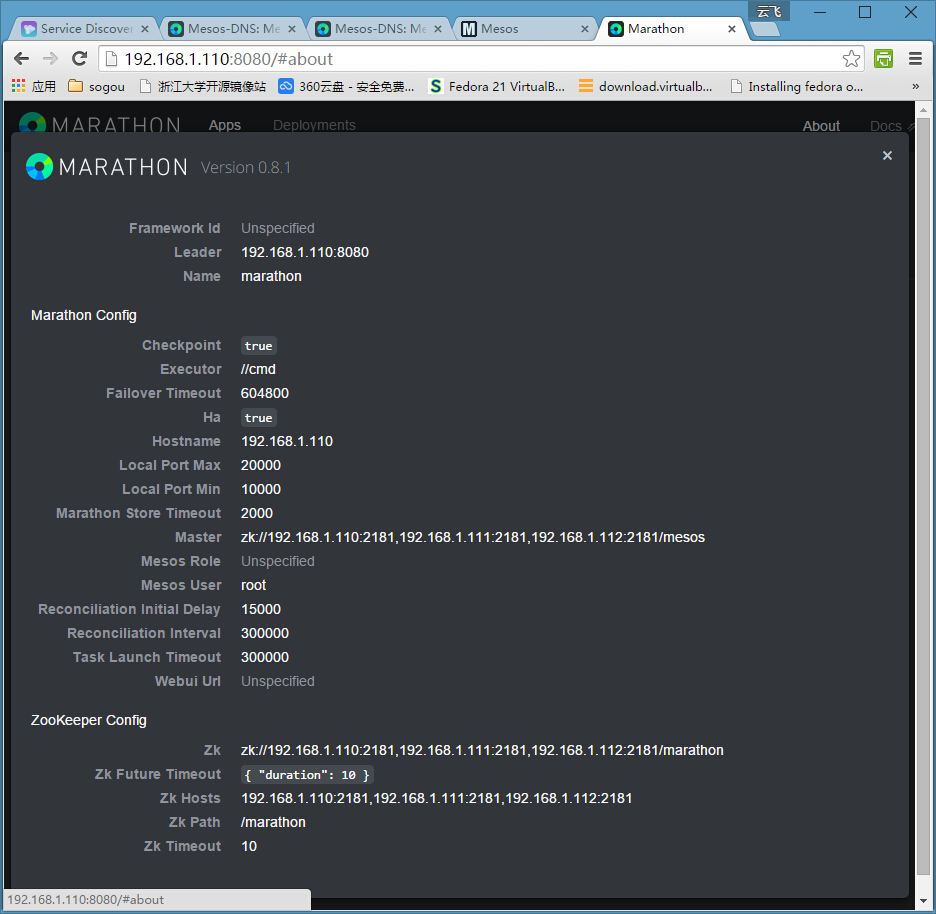Close the Marathon tab
This screenshot has height=914, width=936.
(731, 29)
